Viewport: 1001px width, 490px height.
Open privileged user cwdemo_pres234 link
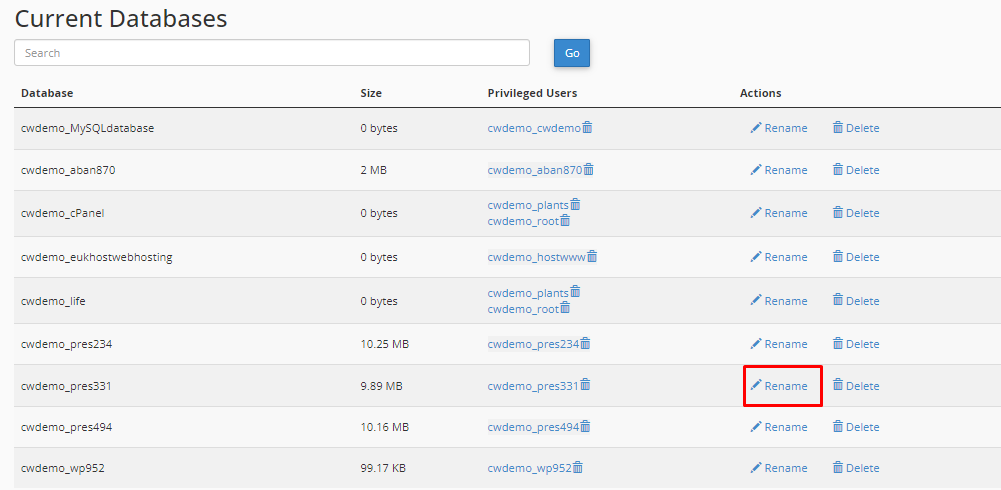533,345
